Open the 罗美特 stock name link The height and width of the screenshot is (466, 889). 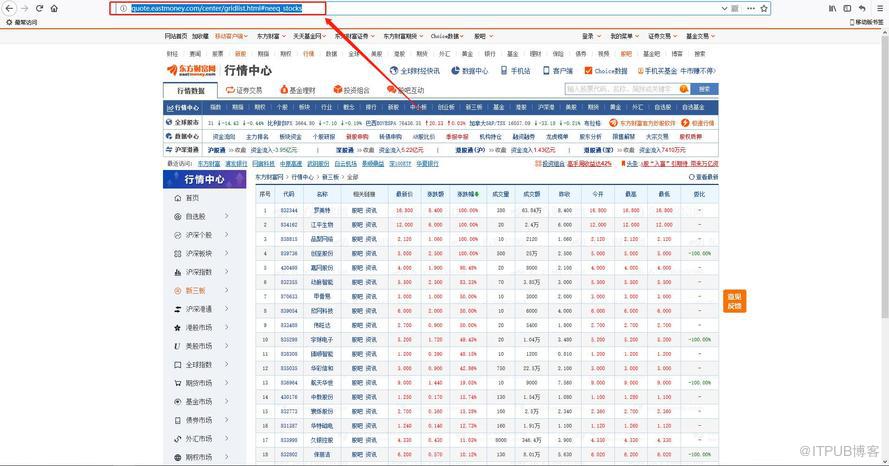(322, 210)
